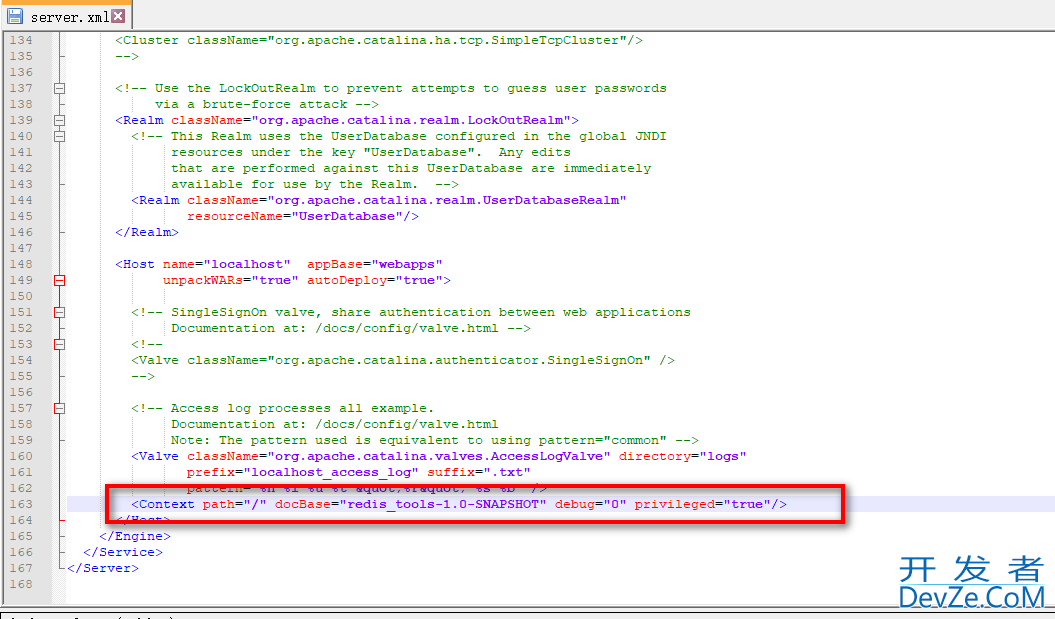The width and height of the screenshot is (1055, 619).
Task: Click line number 148 in the margin
Action: click(x=21, y=264)
